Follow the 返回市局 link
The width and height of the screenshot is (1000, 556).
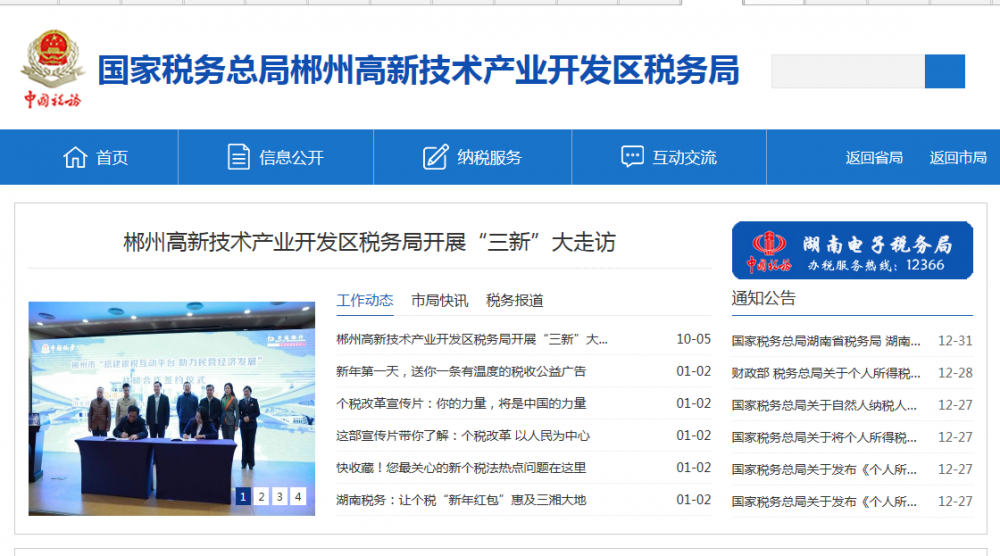958,157
